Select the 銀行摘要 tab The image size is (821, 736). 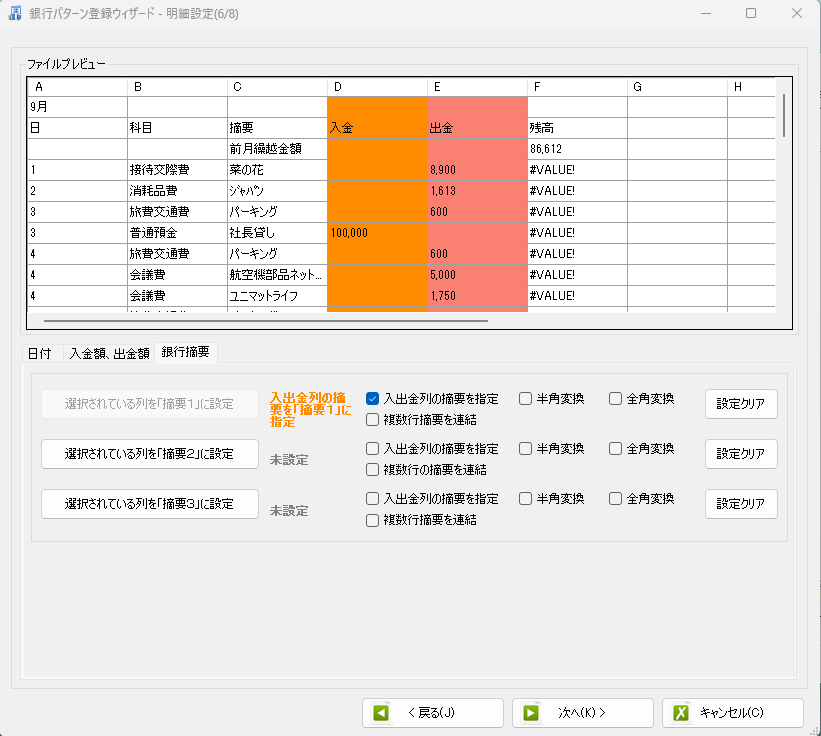point(185,353)
